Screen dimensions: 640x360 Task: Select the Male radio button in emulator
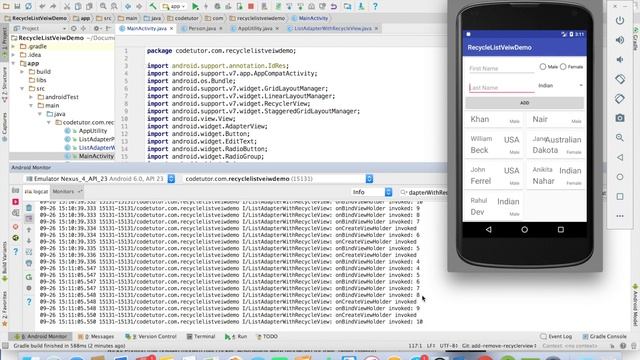(x=542, y=67)
